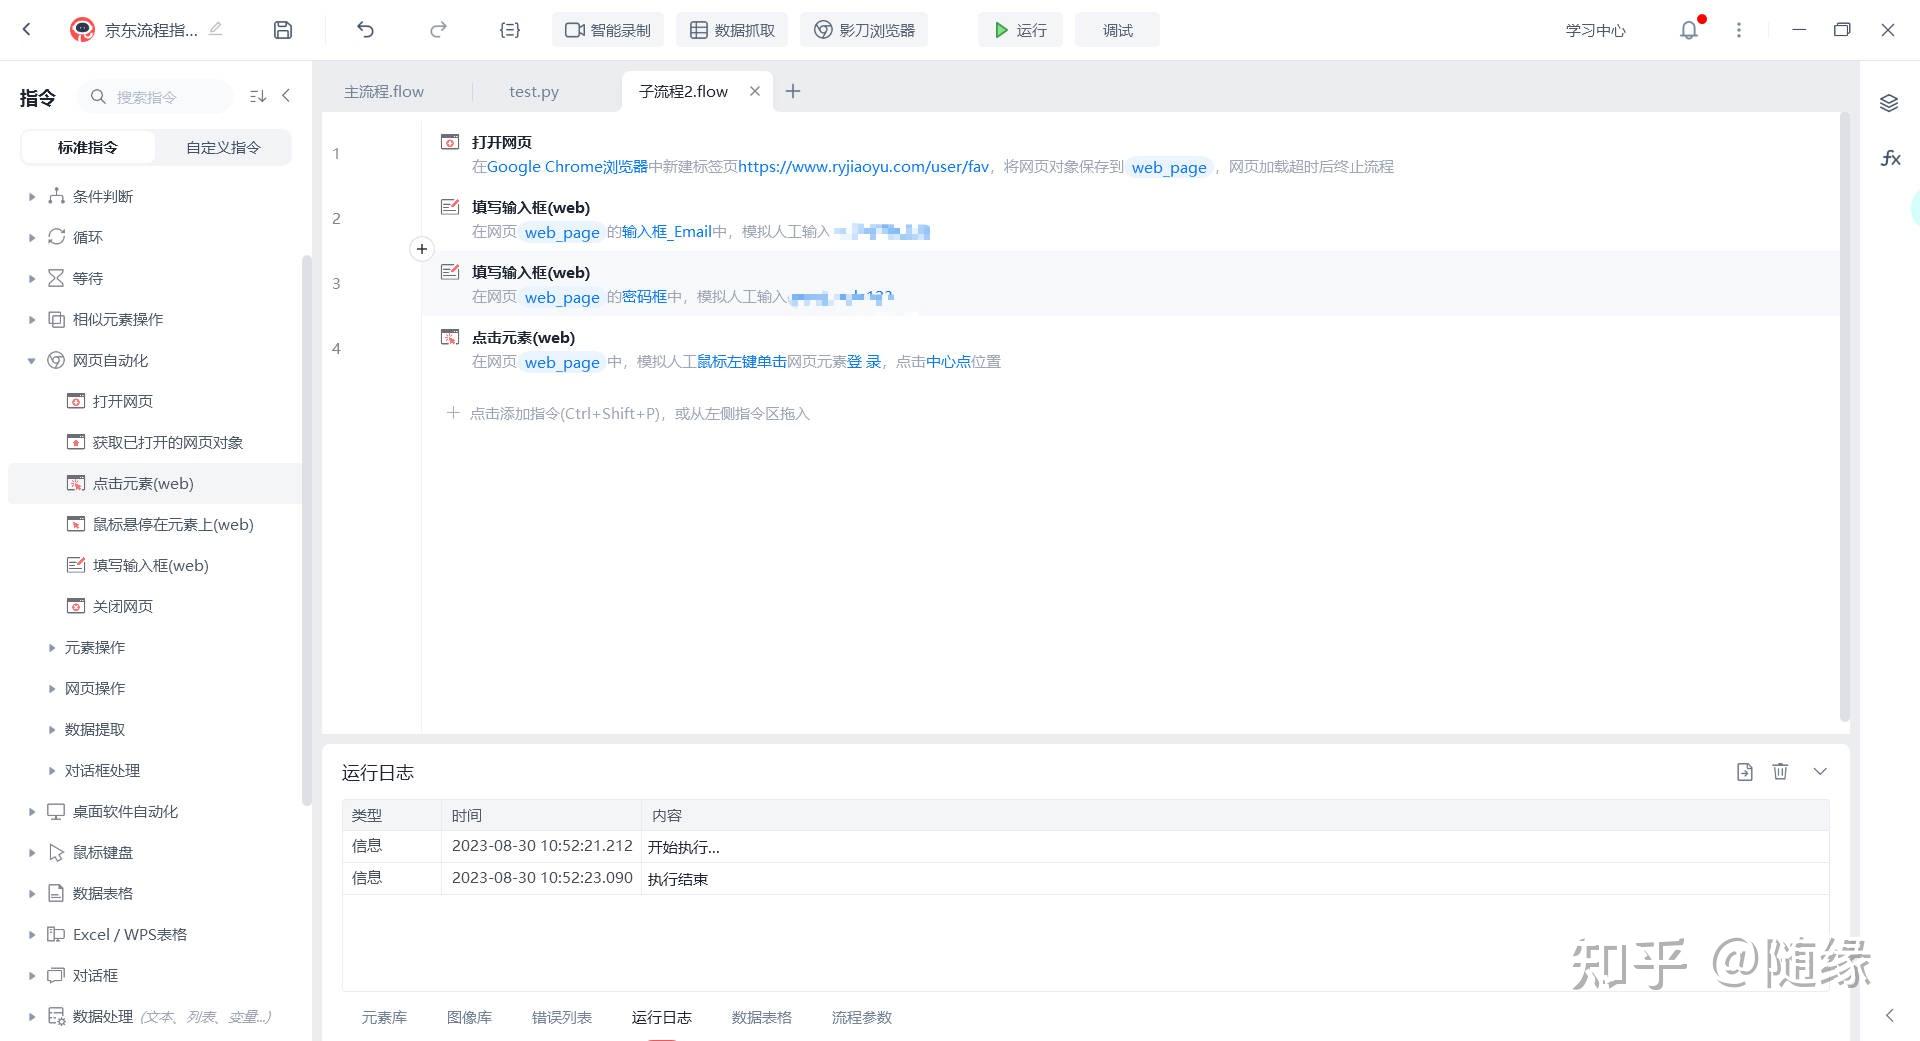Switch to the 自定义指令 tab
This screenshot has height=1041, width=1920.
221,147
